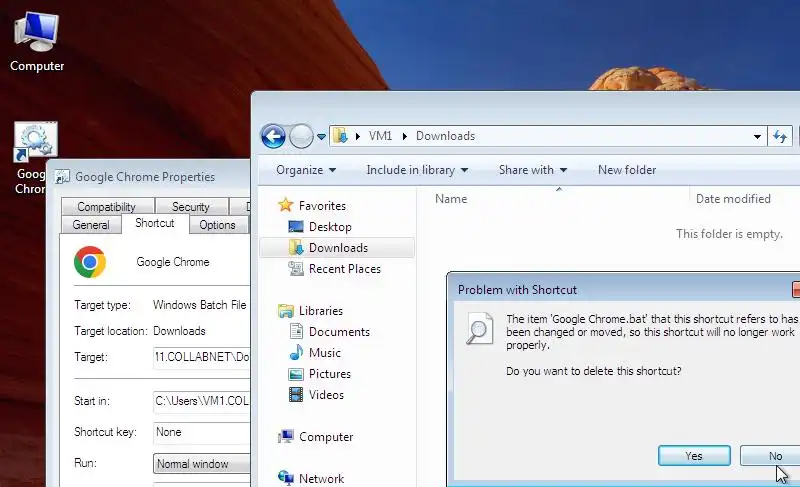Click No in Problem with Shortcut dialog
Screen dimensions: 800x487
click(x=770, y=456)
